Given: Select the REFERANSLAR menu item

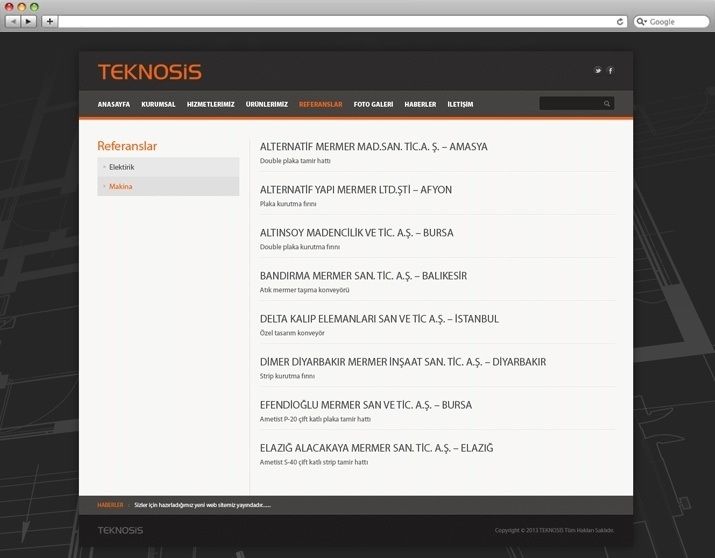Looking at the screenshot, I should 321,104.
